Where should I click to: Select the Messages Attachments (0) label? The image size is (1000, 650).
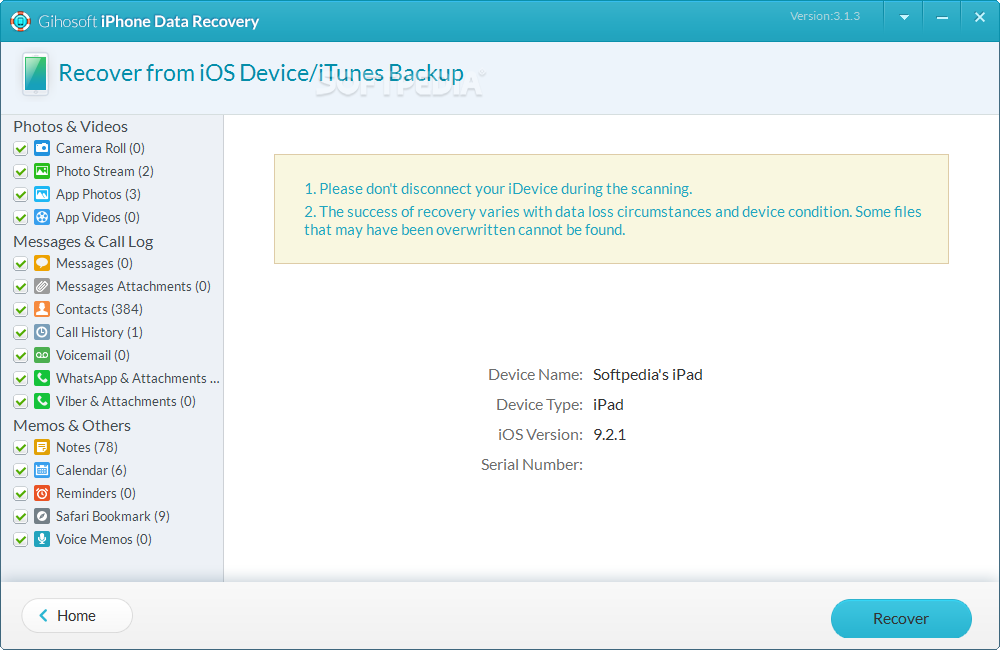[133, 286]
